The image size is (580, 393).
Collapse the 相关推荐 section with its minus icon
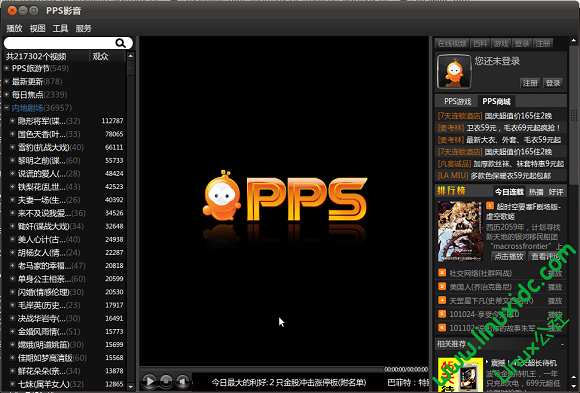pyautogui.click(x=562, y=344)
